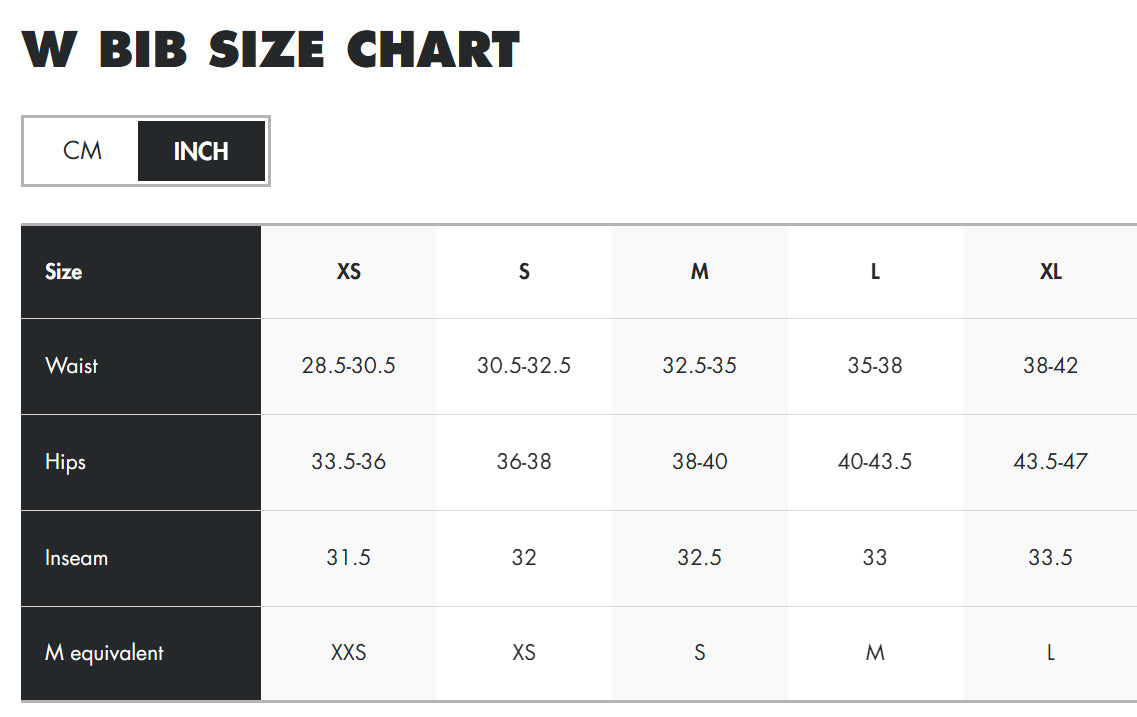Click the W BIB SIZE CHART heading
The width and height of the screenshot is (1137, 717).
(270, 50)
